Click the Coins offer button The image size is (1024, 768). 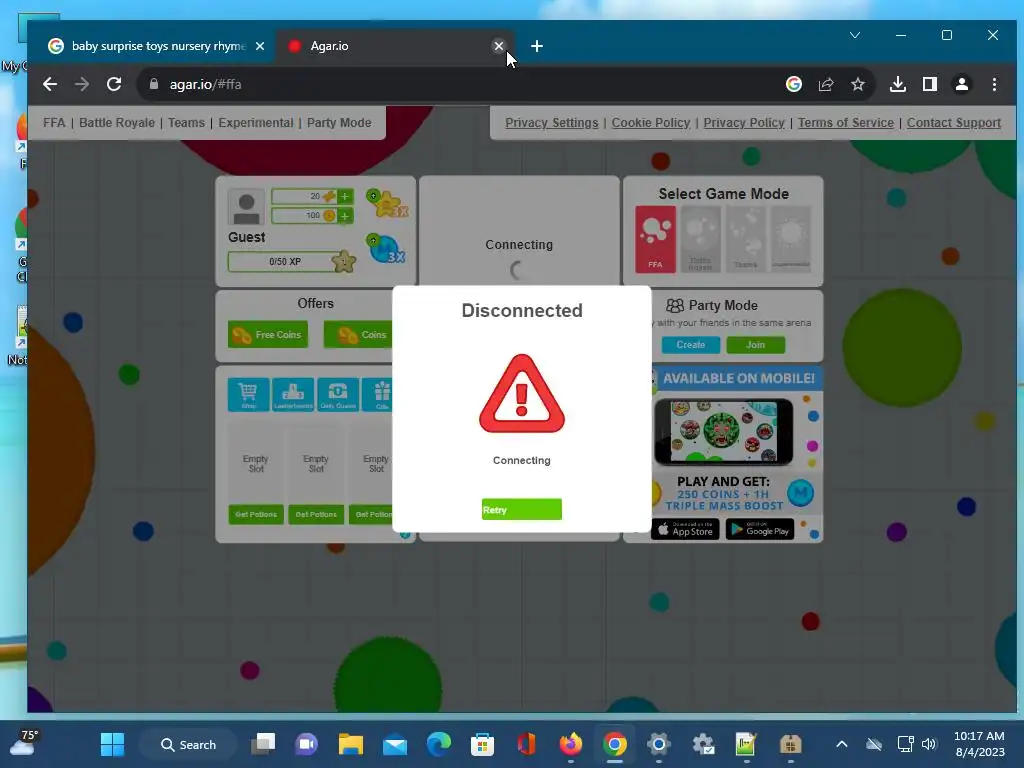pyautogui.click(x=359, y=334)
